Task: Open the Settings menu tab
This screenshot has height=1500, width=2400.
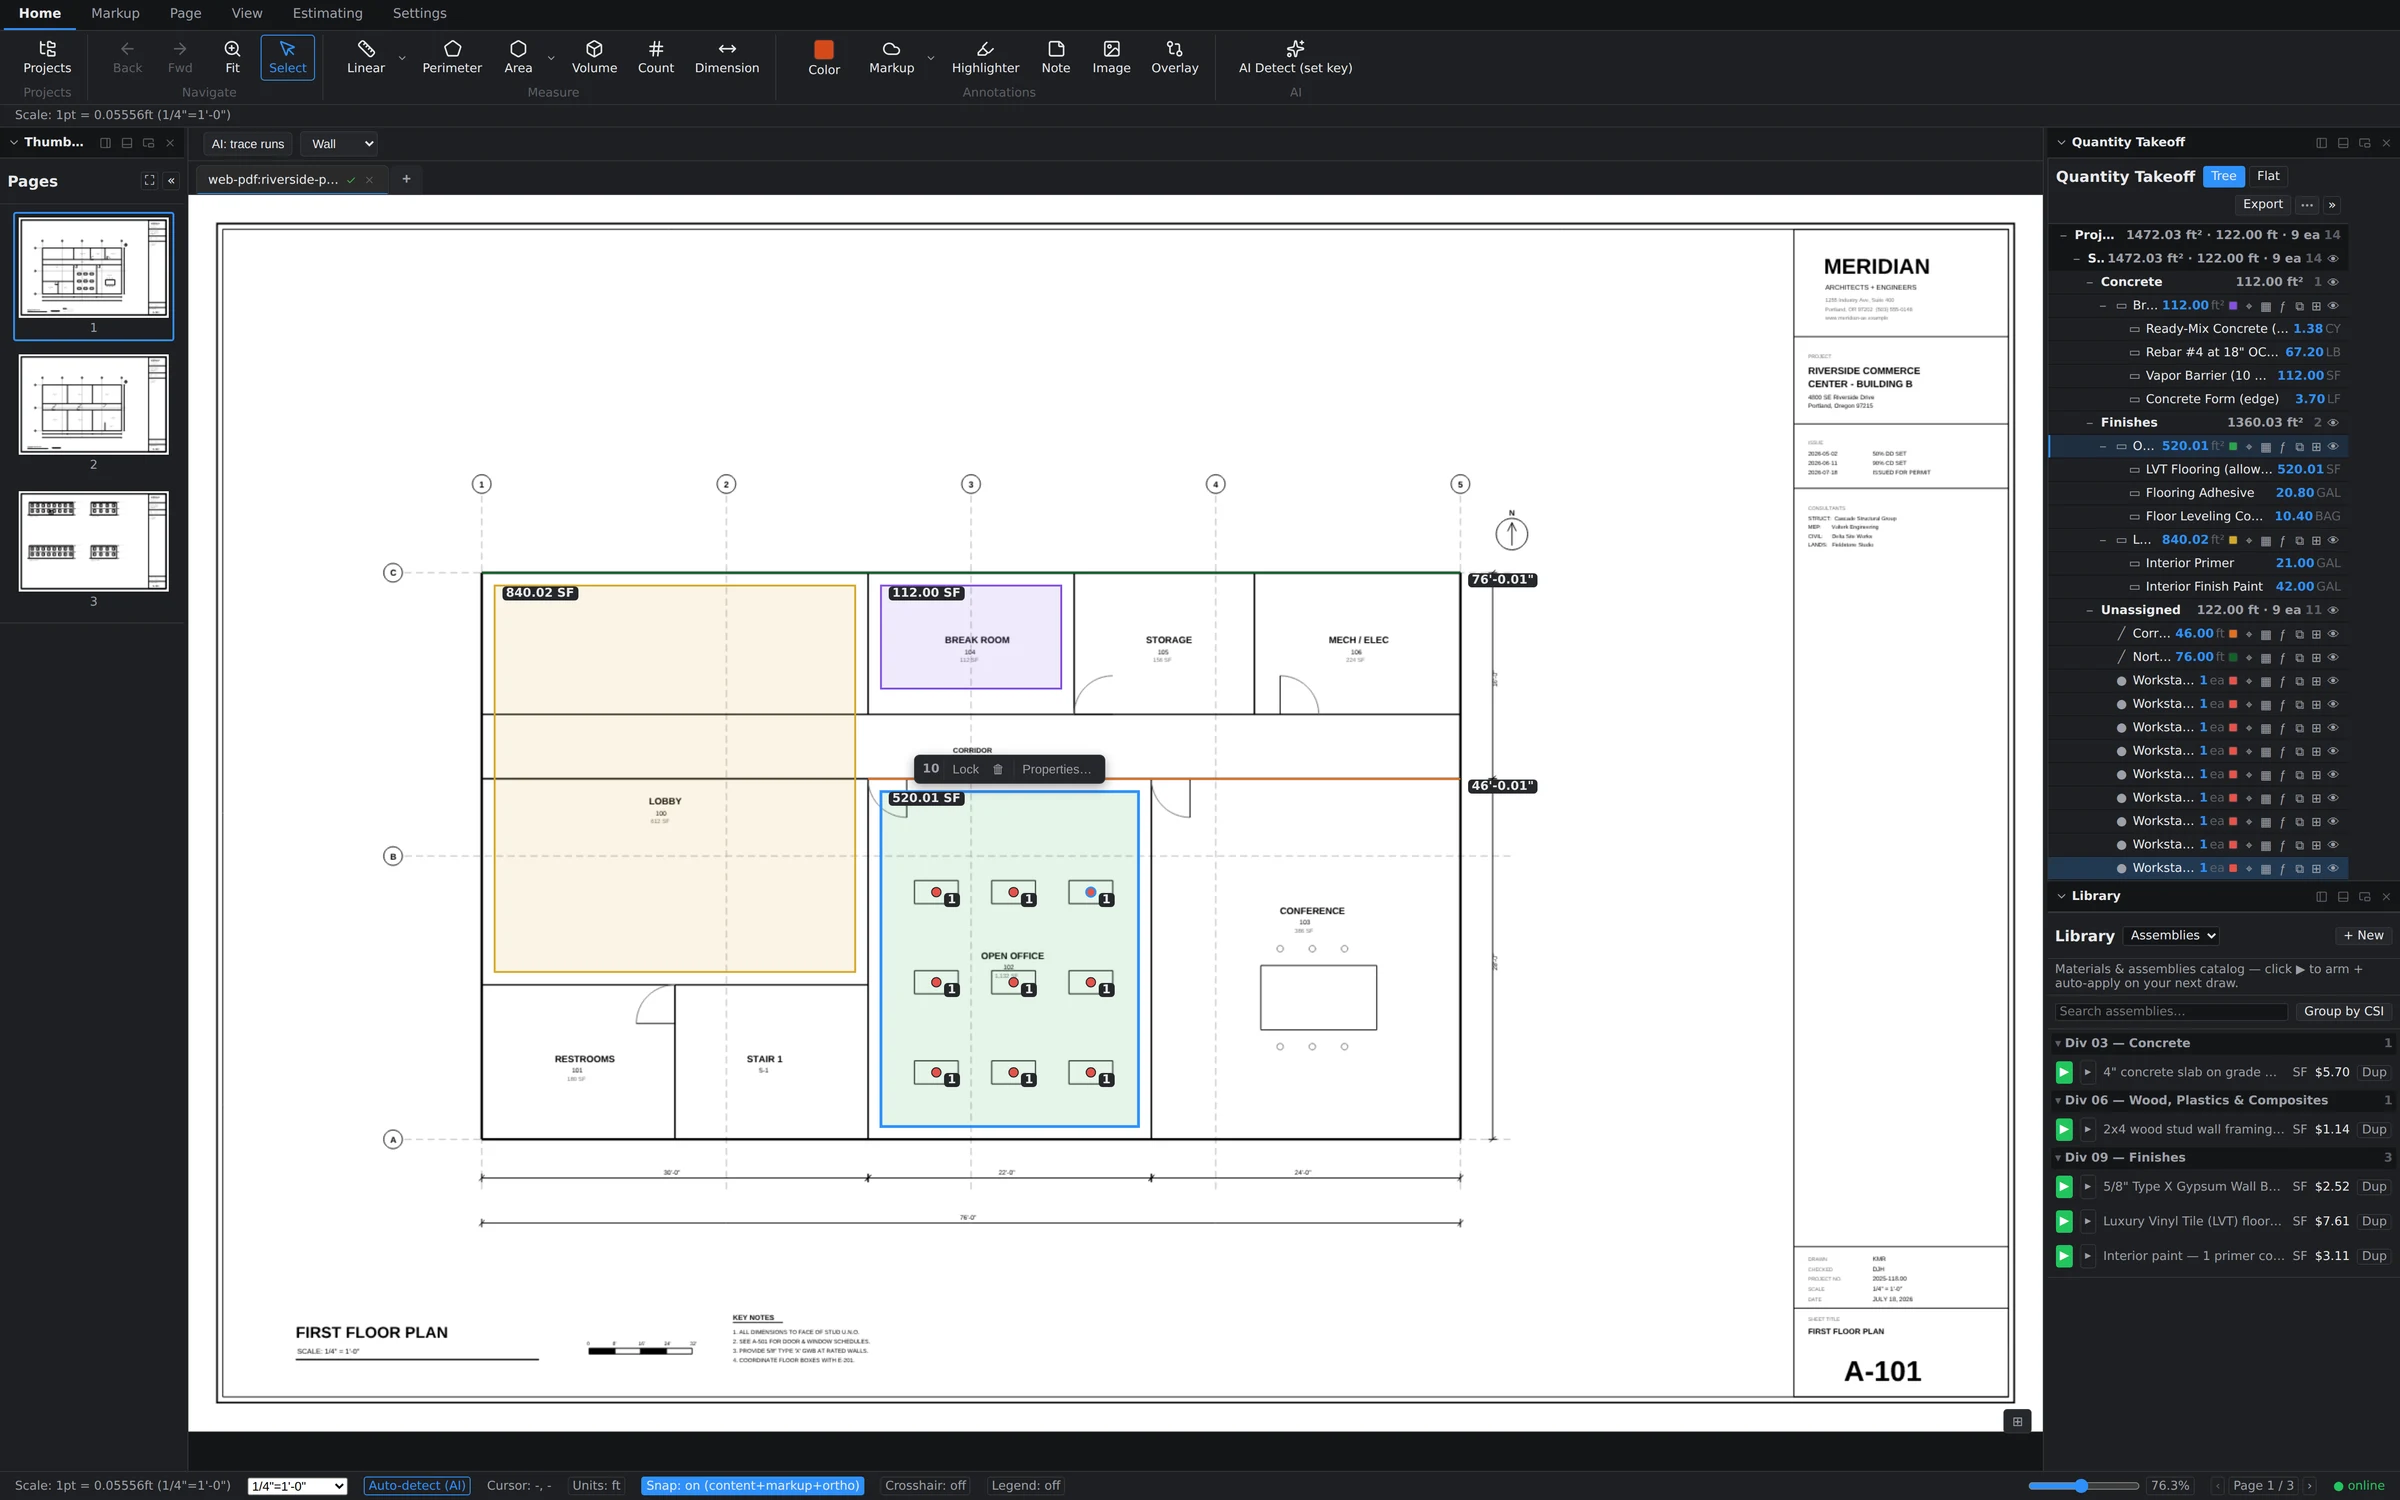Action: click(x=419, y=13)
